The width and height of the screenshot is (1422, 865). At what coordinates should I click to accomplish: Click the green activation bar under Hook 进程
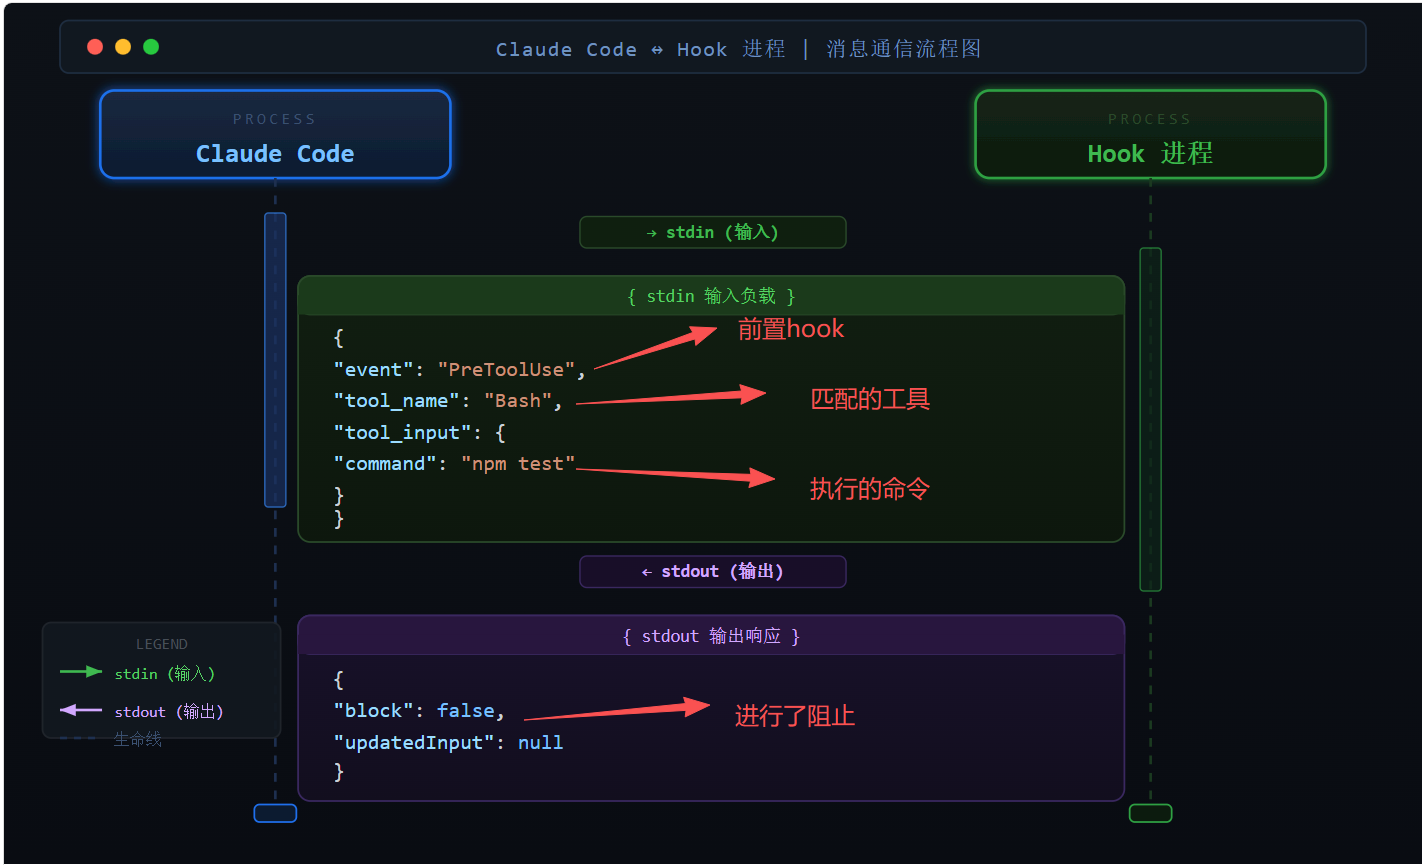click(1150, 419)
